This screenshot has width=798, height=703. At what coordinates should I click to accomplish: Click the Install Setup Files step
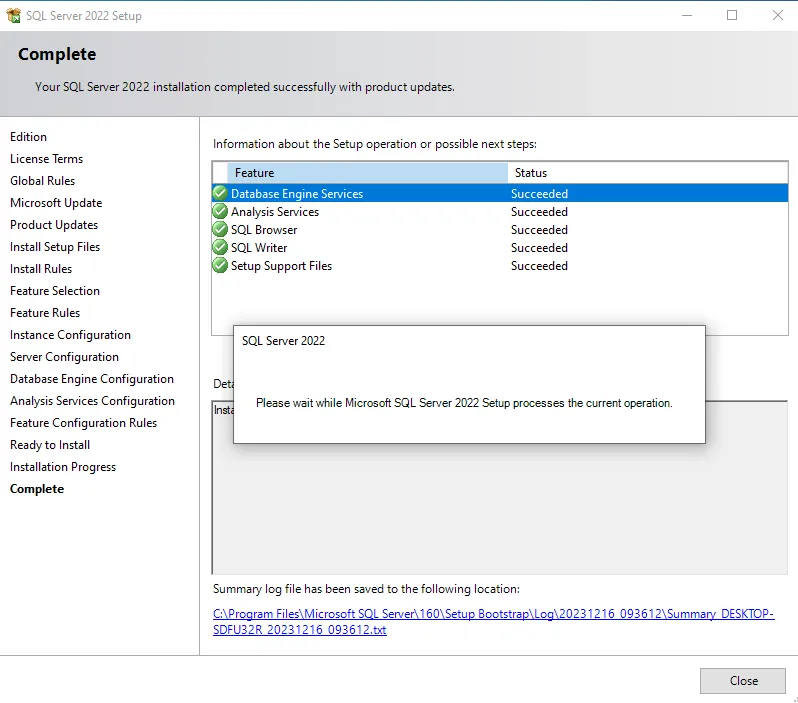tap(55, 247)
